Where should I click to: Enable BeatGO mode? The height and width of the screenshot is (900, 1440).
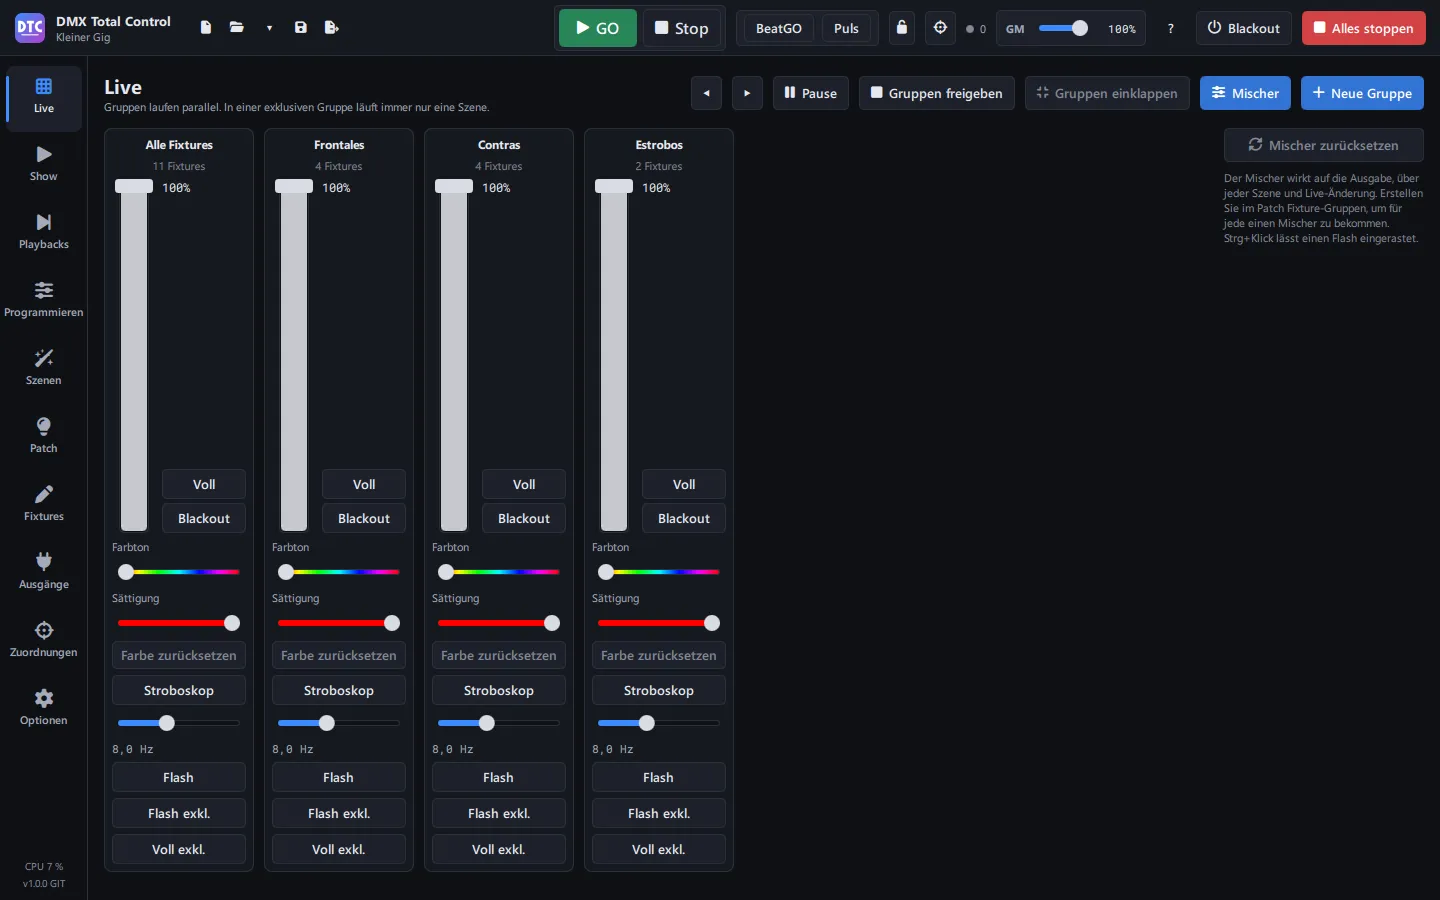tap(779, 28)
